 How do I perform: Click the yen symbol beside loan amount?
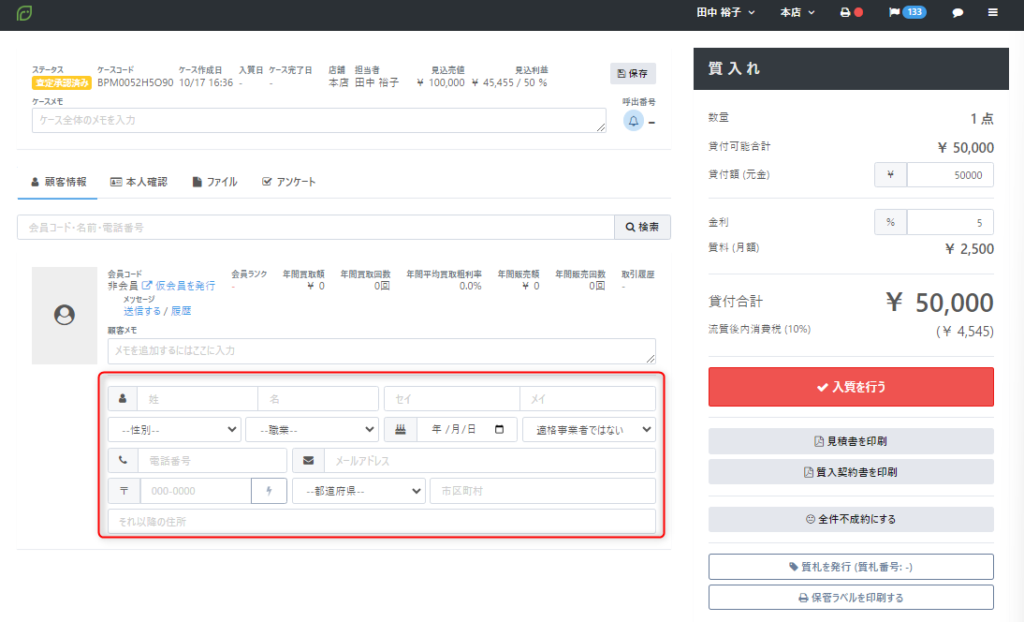click(890, 174)
